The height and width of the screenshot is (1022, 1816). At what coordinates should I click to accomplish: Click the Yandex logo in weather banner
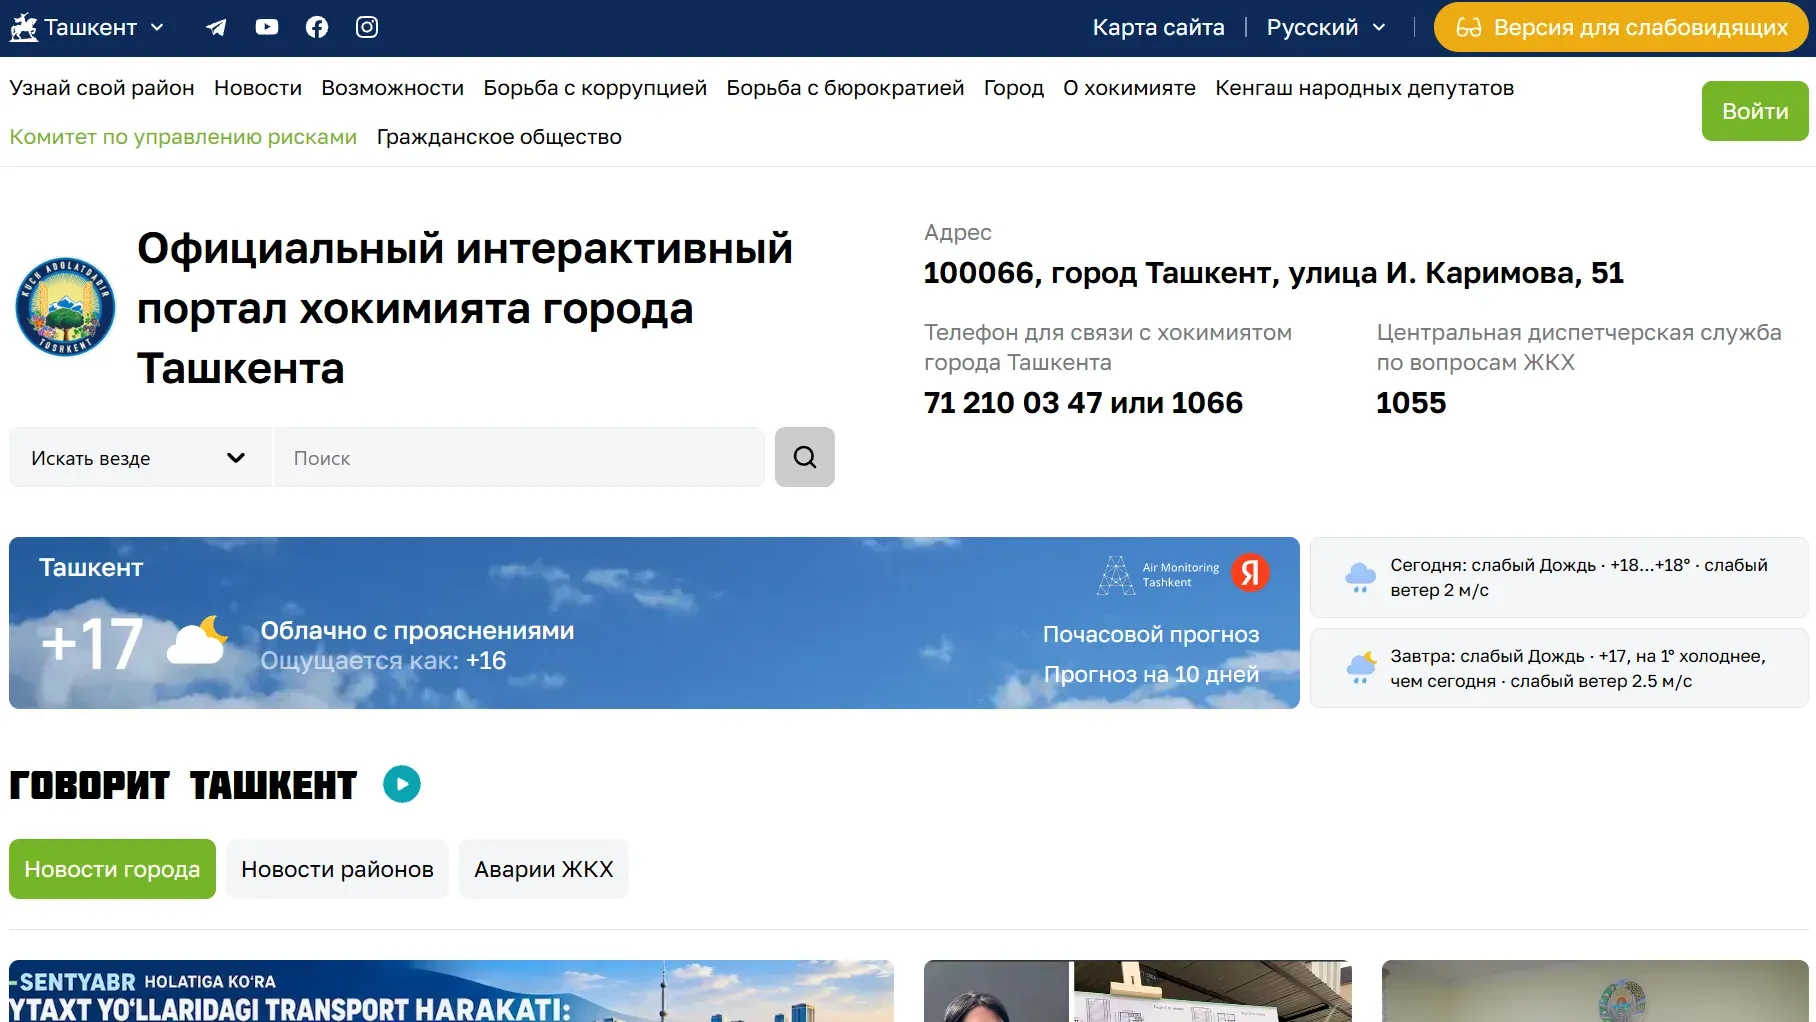(x=1250, y=573)
